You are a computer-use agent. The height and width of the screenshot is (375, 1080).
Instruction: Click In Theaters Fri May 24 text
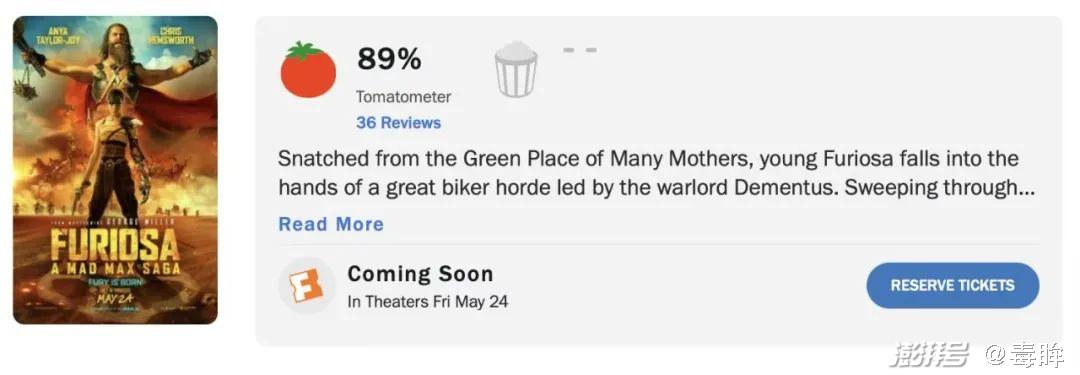point(428,302)
